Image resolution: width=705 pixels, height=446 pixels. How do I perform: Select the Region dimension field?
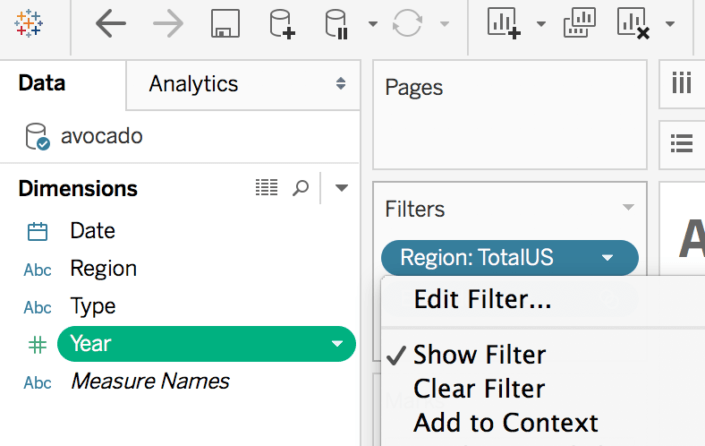(x=103, y=268)
